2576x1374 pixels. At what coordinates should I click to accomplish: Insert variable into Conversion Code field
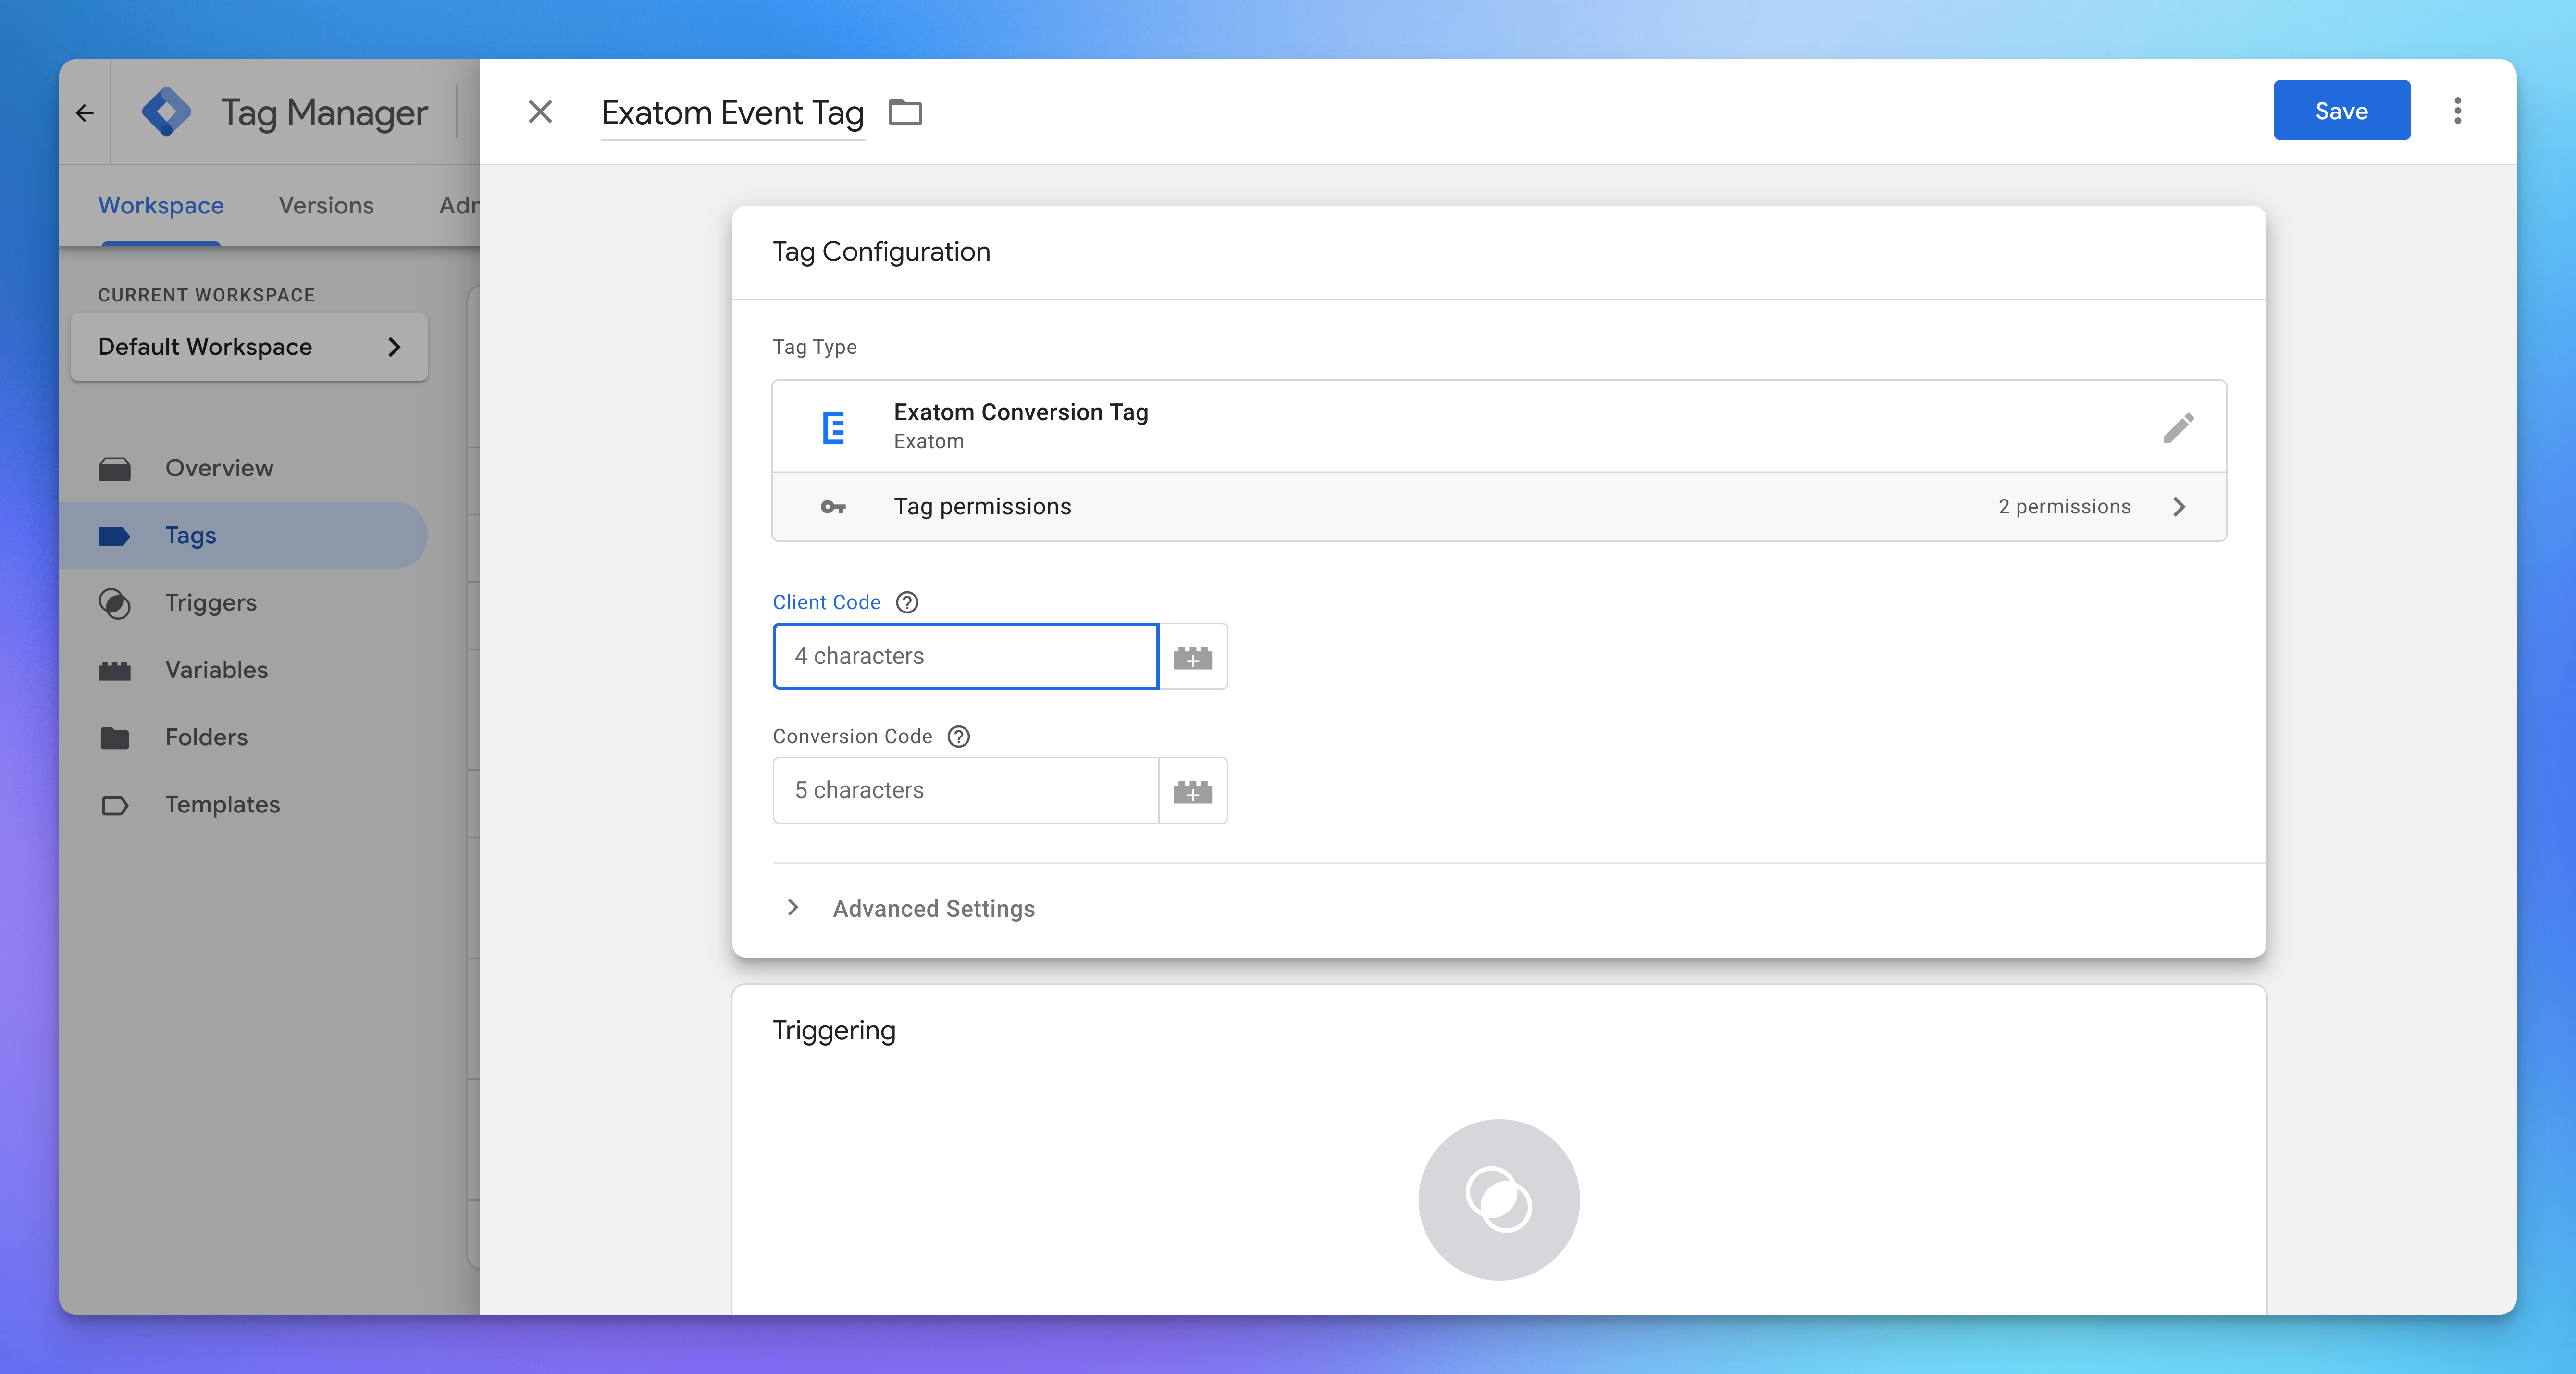1192,791
